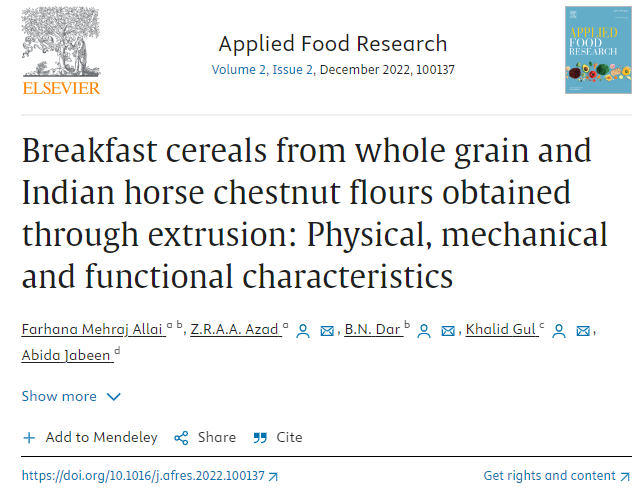Image resolution: width=642 pixels, height=492 pixels.
Task: Open B.N. Dar's author profile icon
Action: (x=424, y=331)
